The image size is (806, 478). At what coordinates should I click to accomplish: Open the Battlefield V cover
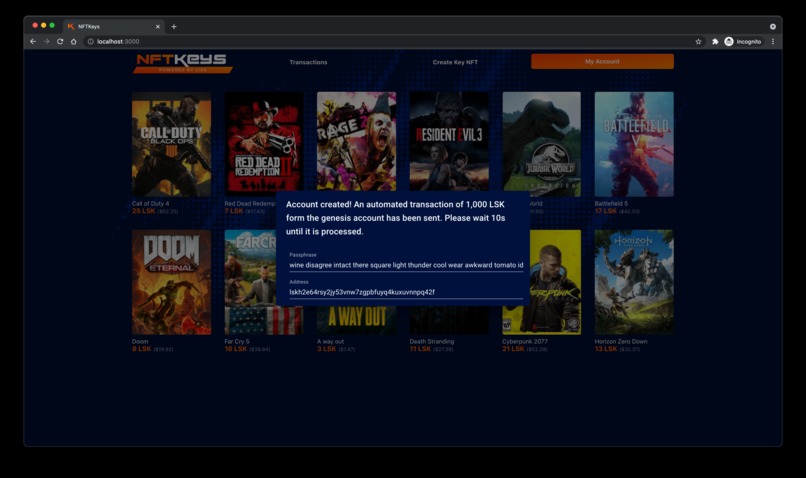[x=634, y=144]
